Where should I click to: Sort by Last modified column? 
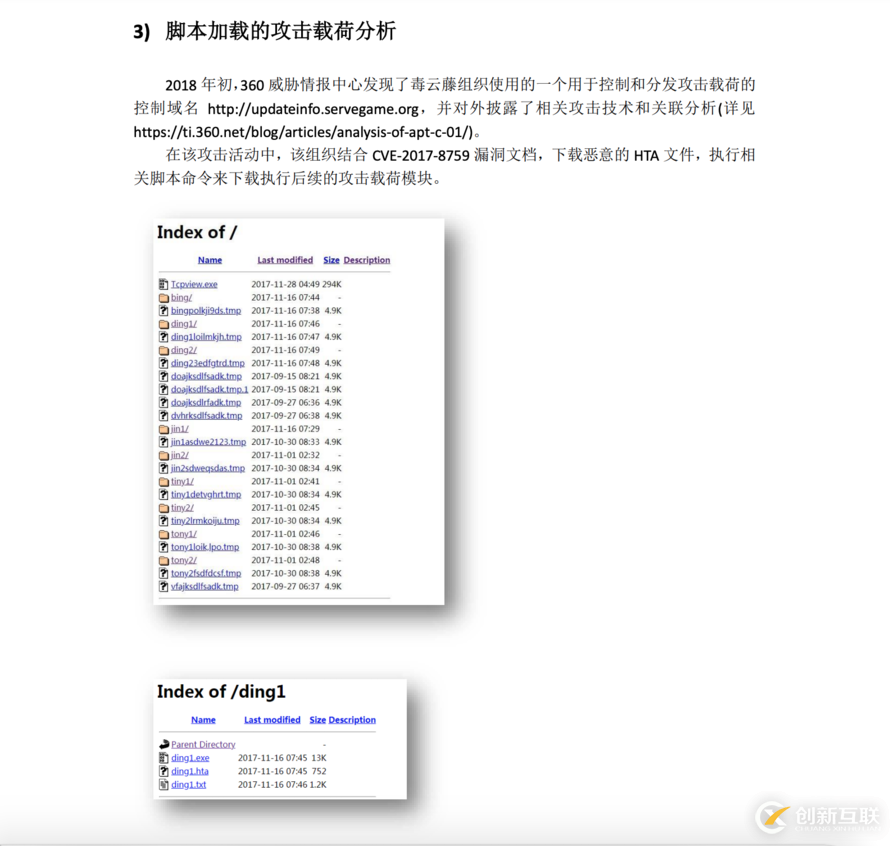pos(284,259)
